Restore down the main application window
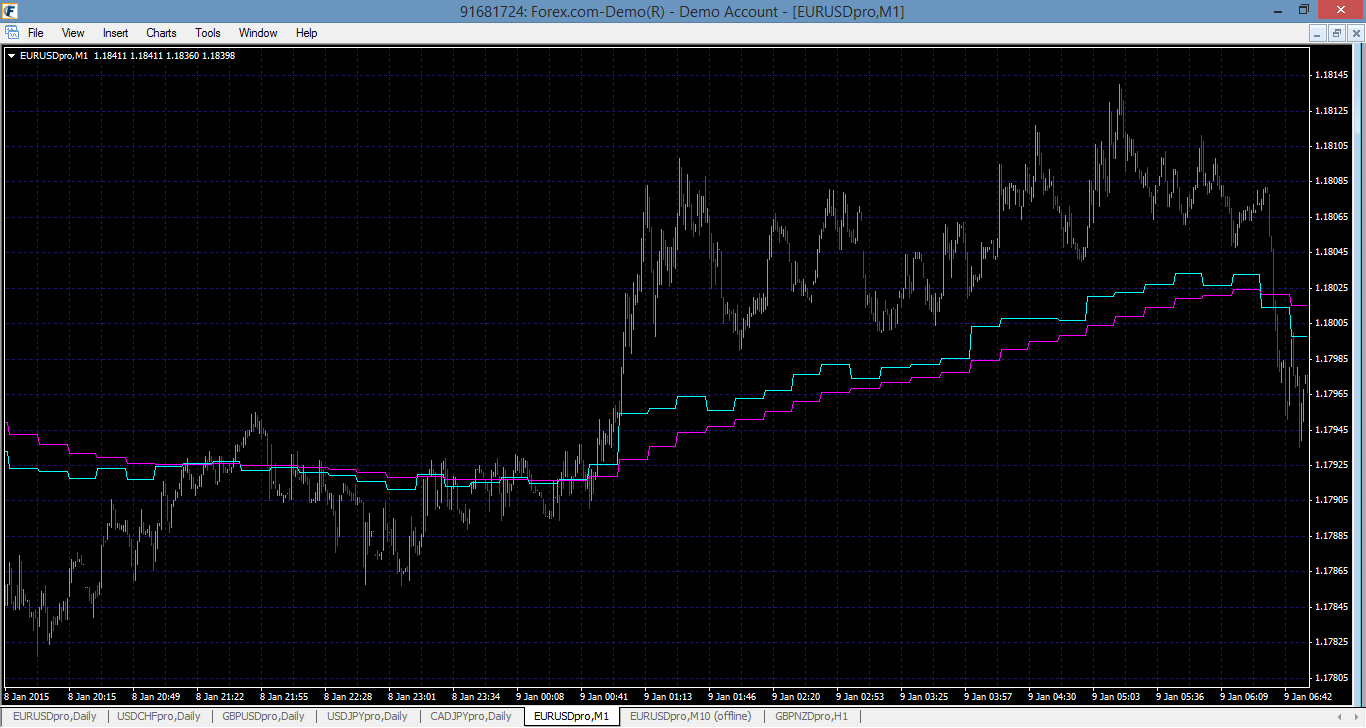Image resolution: width=1366 pixels, height=728 pixels. (1303, 10)
